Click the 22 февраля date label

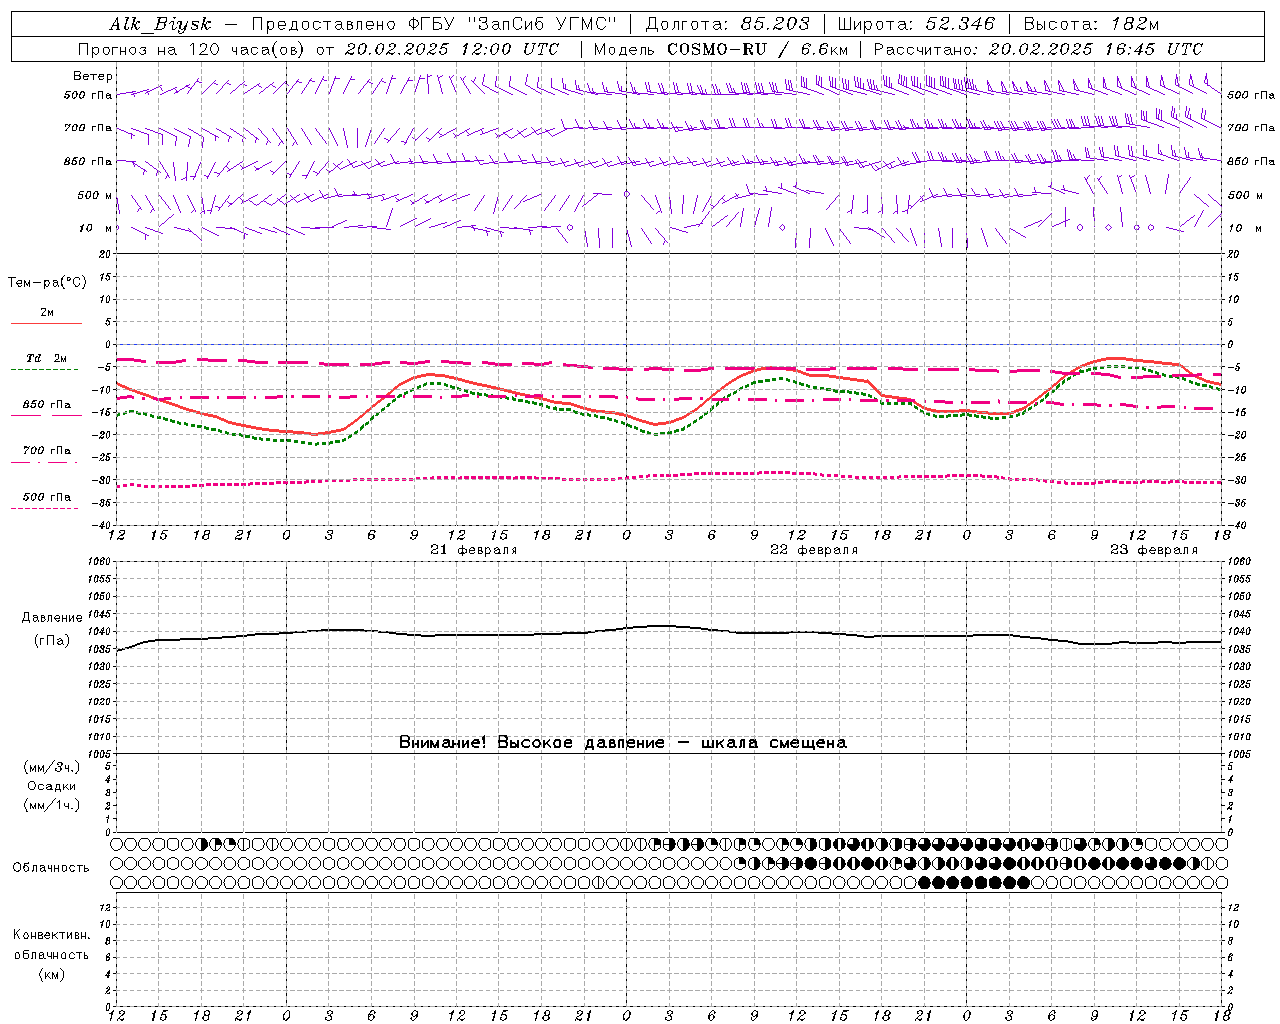(x=814, y=550)
